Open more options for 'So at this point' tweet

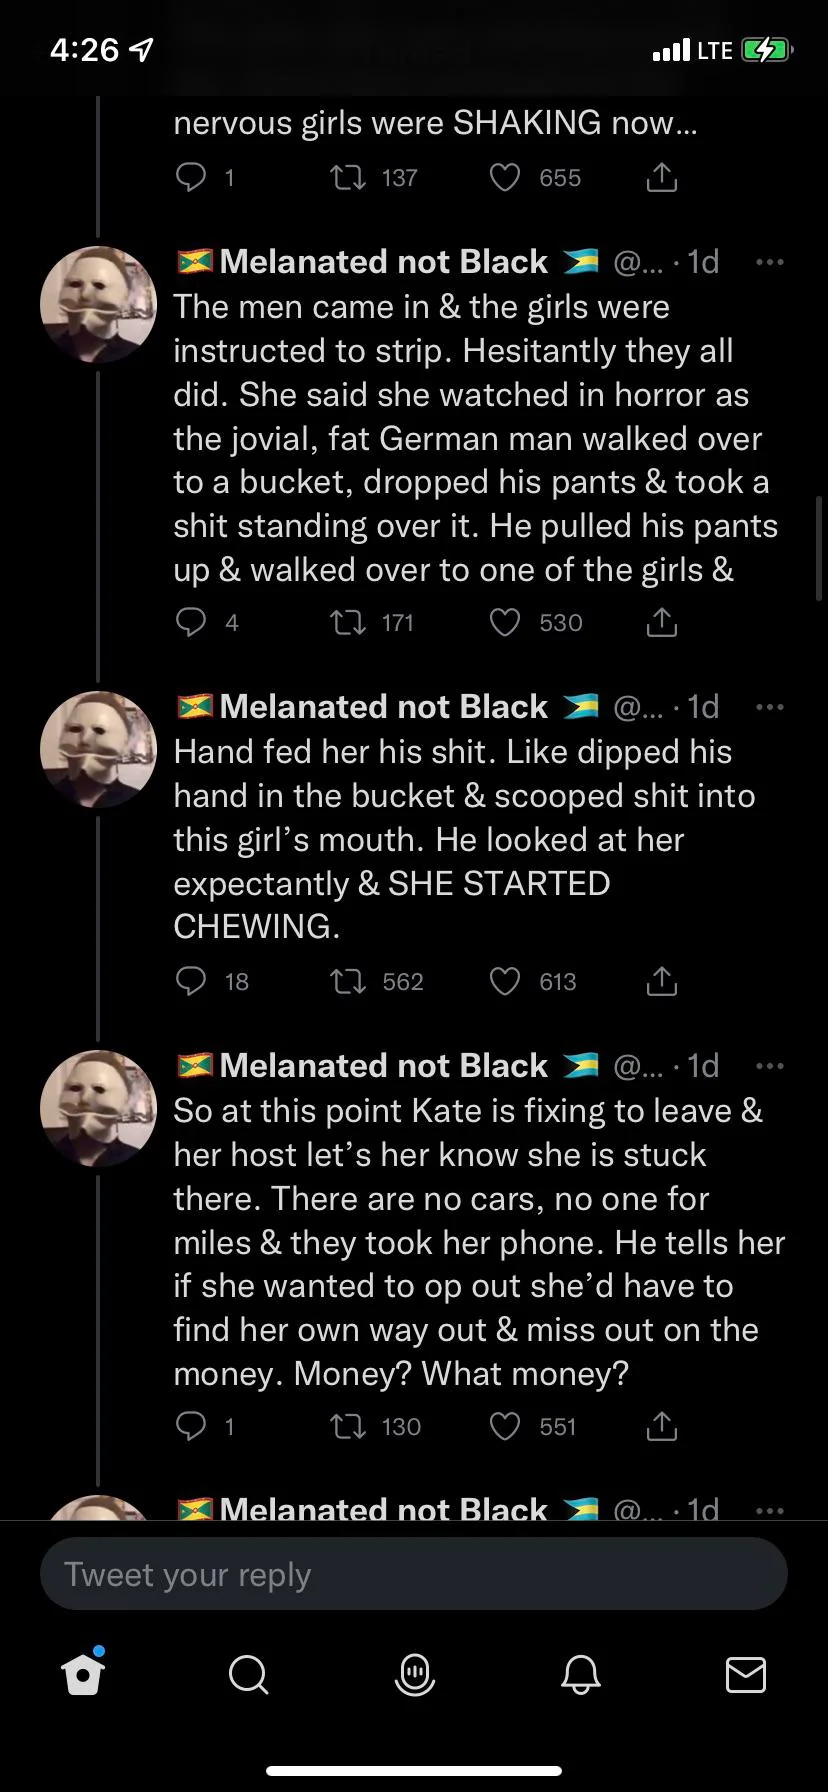(769, 1066)
